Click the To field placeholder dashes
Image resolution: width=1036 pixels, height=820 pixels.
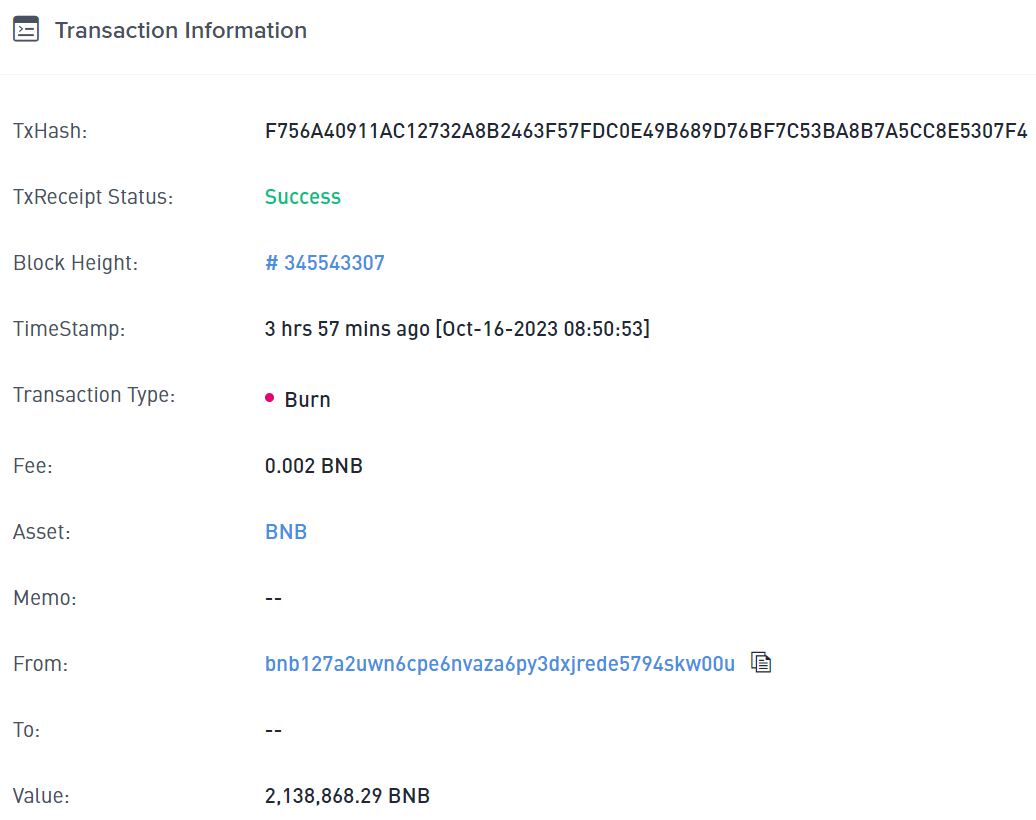(x=272, y=729)
